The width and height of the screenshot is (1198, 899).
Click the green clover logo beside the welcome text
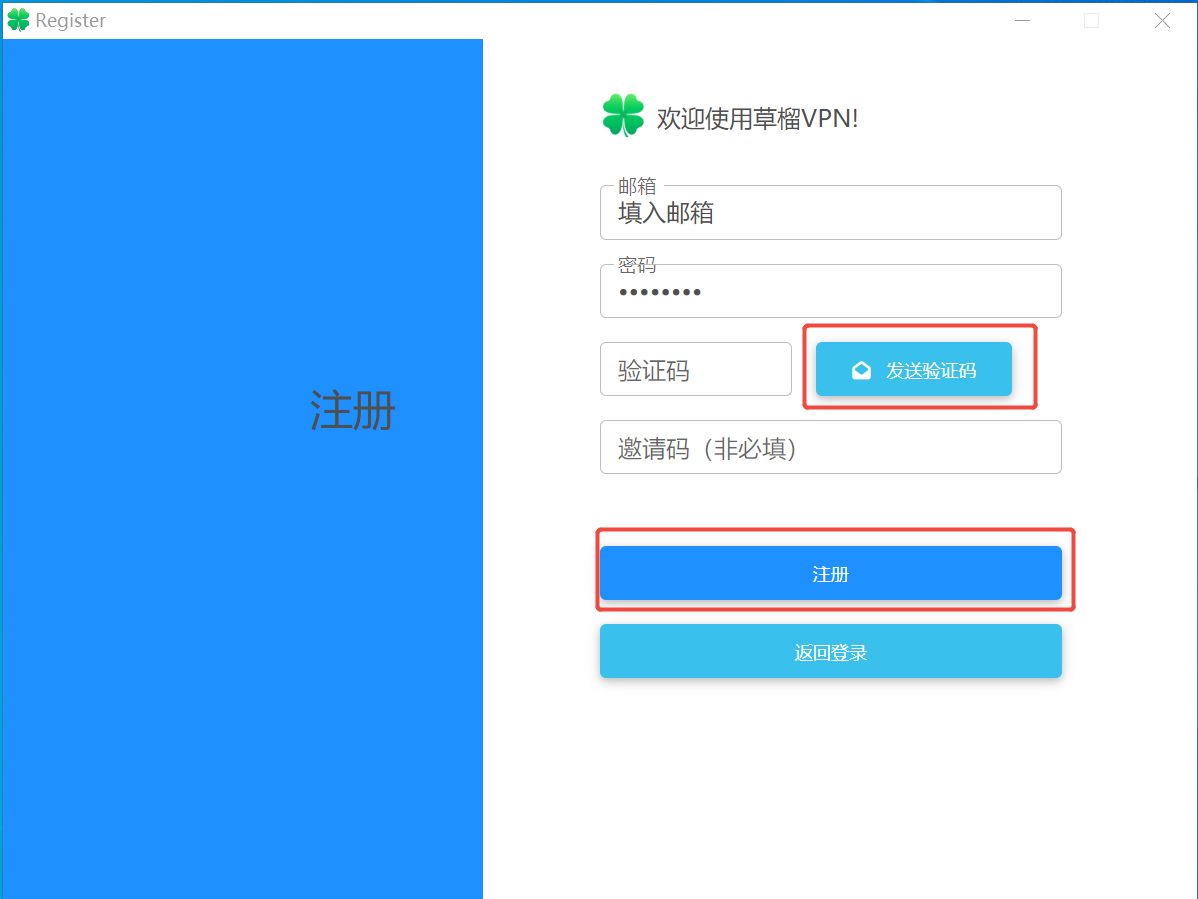pos(623,116)
